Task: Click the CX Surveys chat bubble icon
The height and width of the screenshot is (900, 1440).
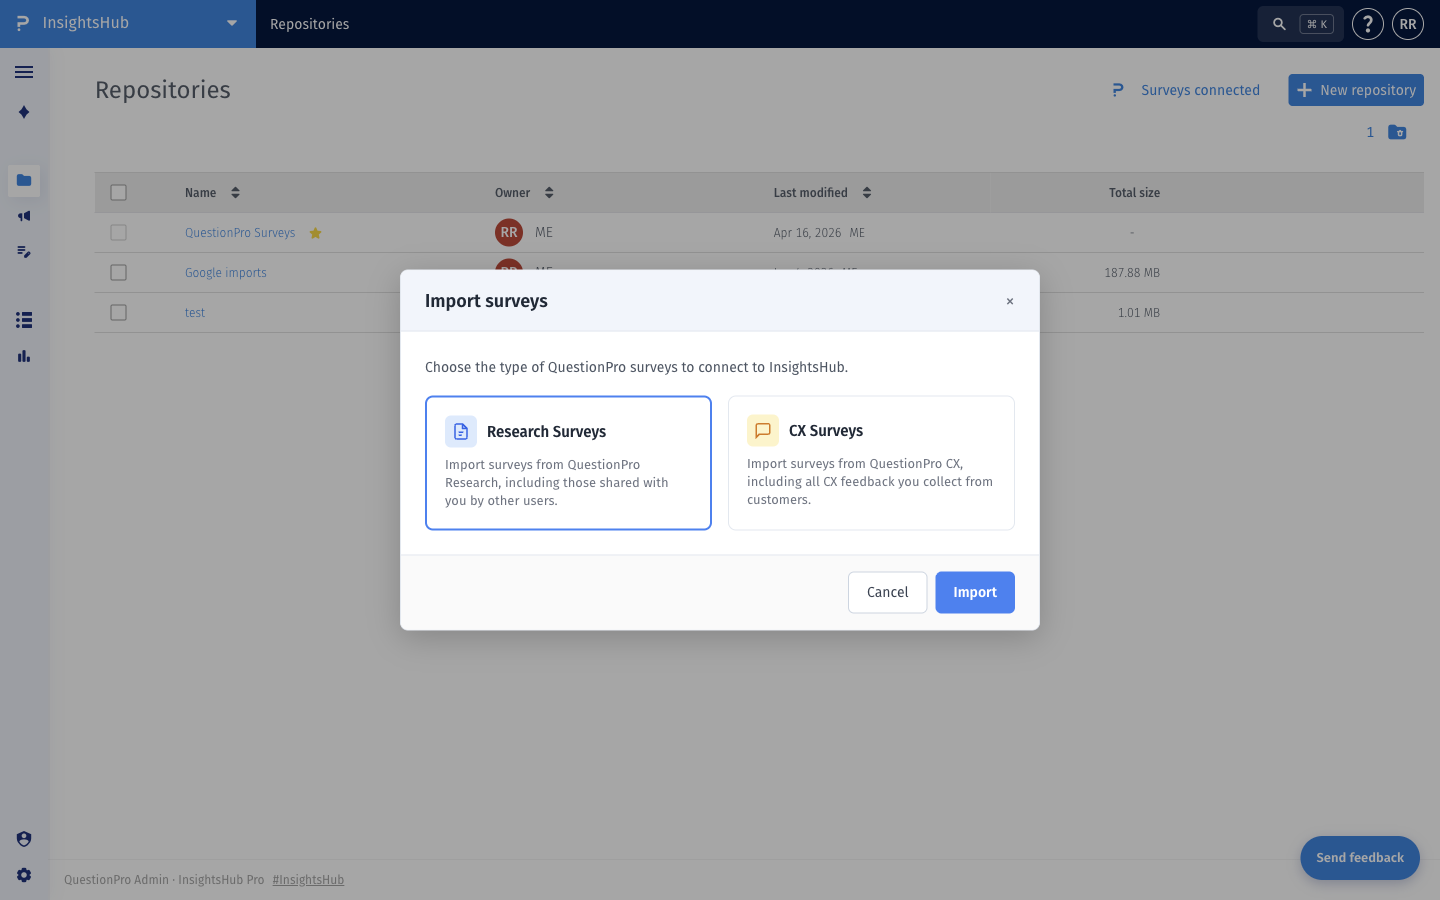Action: click(x=763, y=430)
